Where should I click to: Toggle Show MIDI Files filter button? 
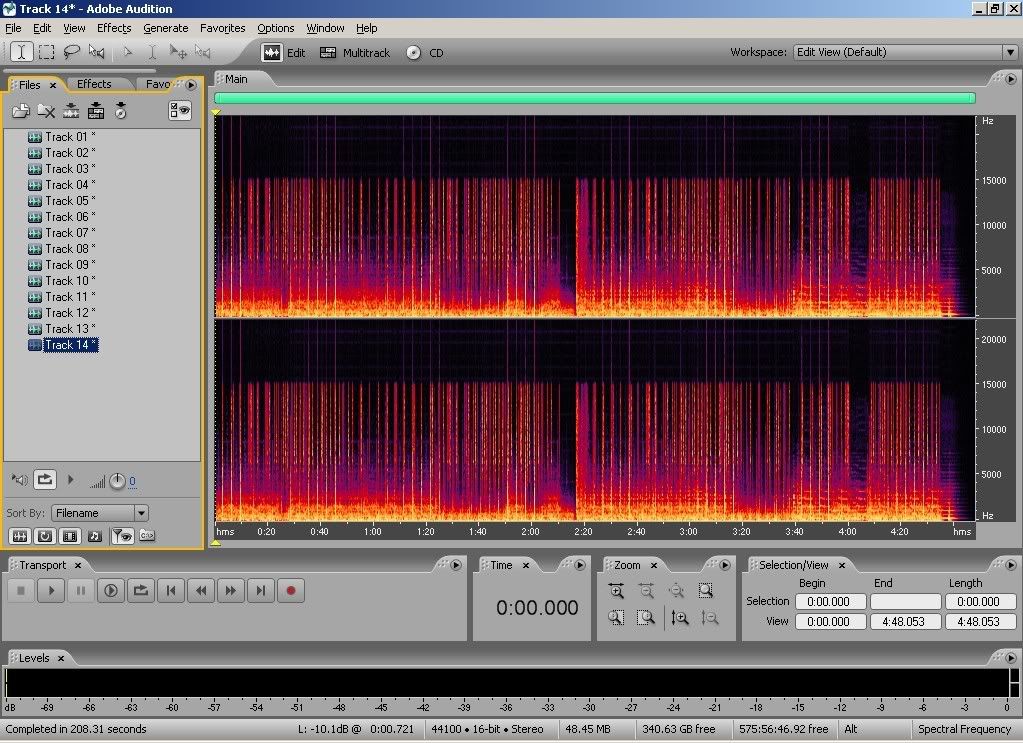pyautogui.click(x=95, y=536)
